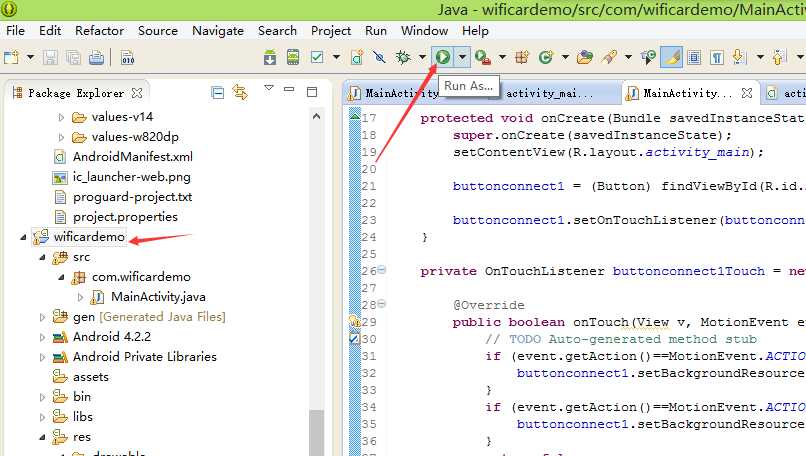The width and height of the screenshot is (806, 456).
Task: Open the Run As dropdown arrow
Action: tap(462, 57)
